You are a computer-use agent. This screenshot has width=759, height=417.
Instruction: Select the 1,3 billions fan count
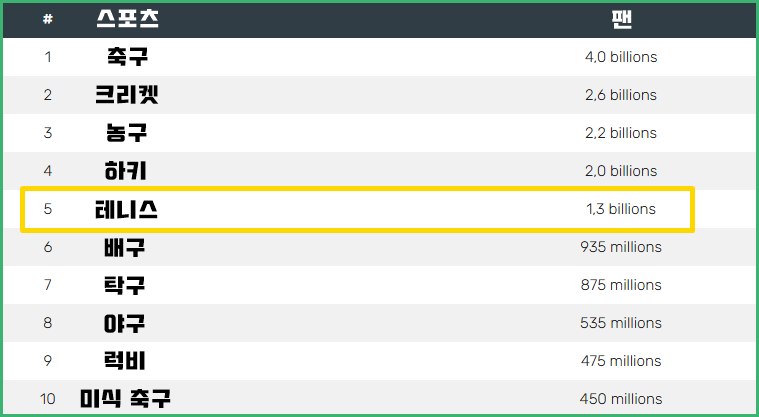621,209
